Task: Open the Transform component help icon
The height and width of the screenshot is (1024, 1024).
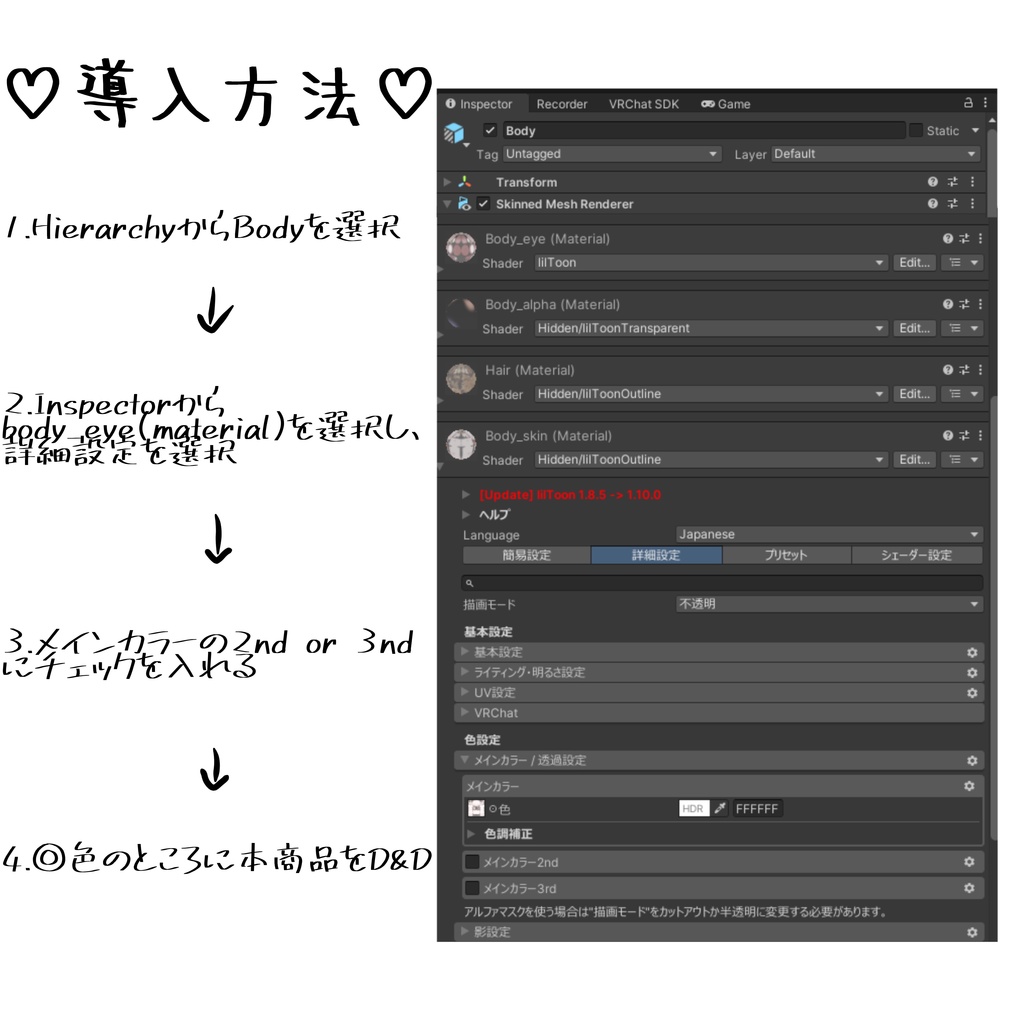Action: pos(931,182)
